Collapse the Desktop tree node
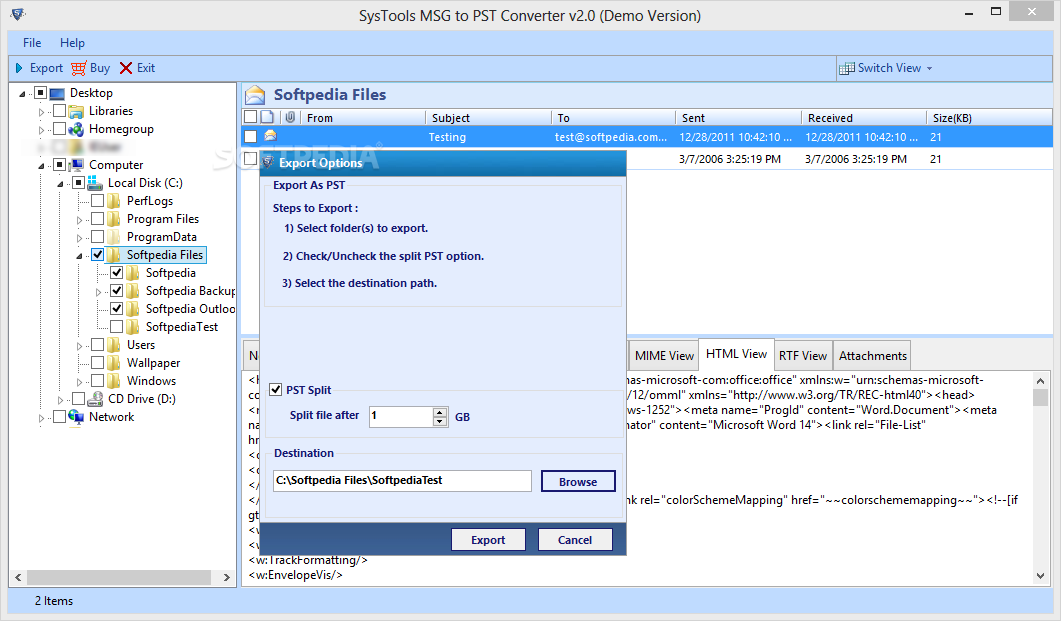 22,93
